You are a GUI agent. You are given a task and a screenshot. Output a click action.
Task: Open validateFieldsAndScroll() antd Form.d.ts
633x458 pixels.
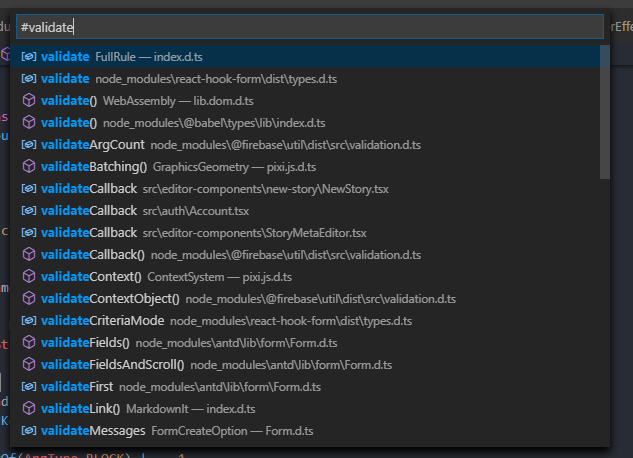305,364
